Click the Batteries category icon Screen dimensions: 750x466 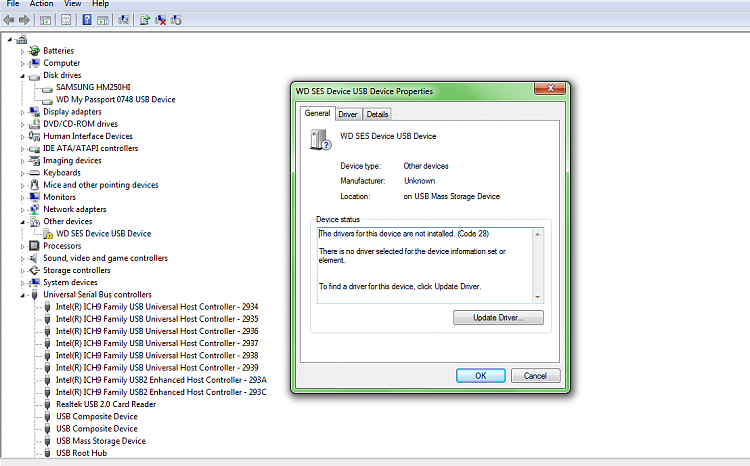(x=34, y=51)
